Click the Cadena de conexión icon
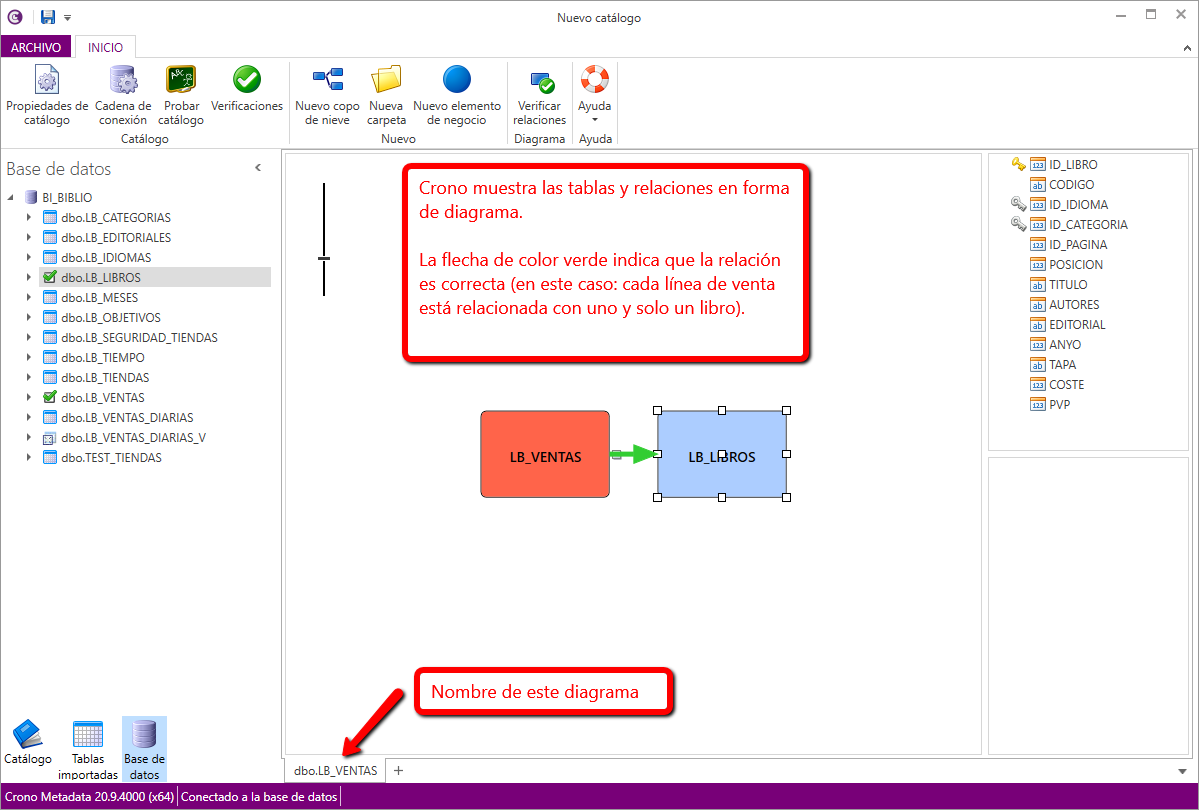 pos(123,96)
